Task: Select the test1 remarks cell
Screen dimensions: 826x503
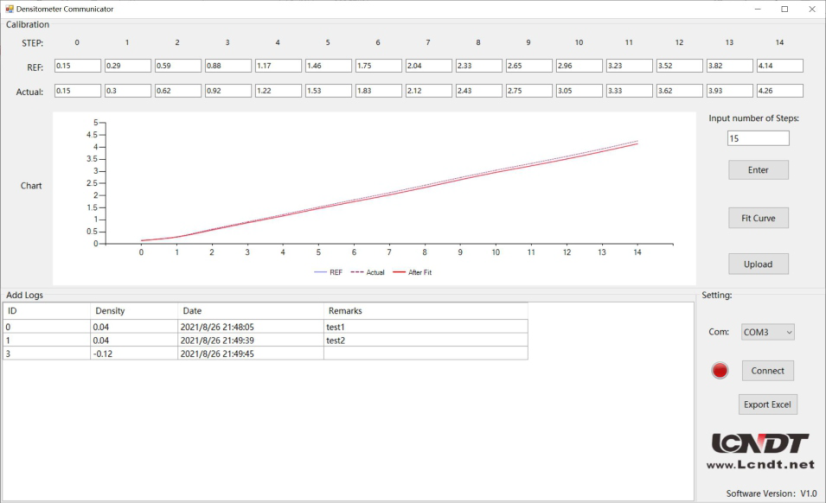Action: (x=426, y=327)
